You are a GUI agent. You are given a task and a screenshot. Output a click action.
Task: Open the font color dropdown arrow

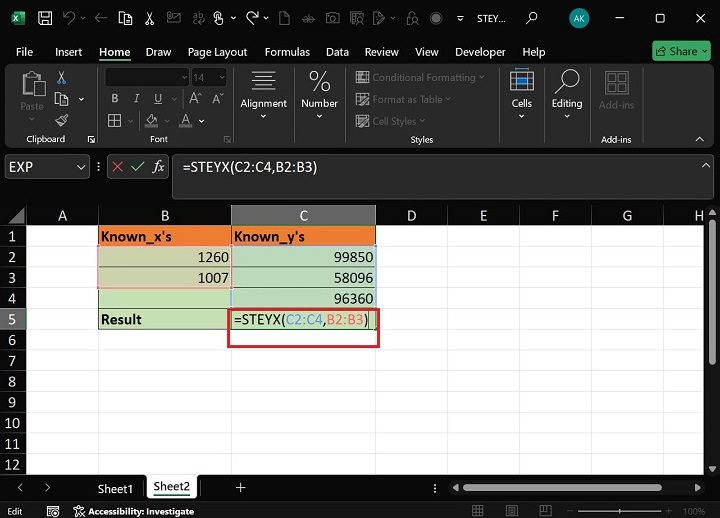click(202, 121)
